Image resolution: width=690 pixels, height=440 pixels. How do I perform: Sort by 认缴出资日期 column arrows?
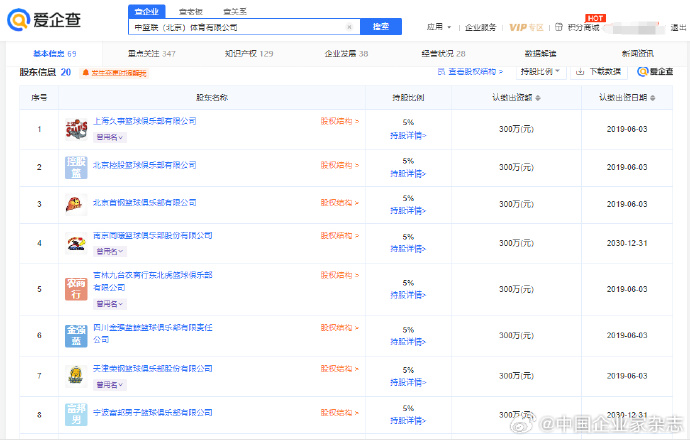point(653,98)
